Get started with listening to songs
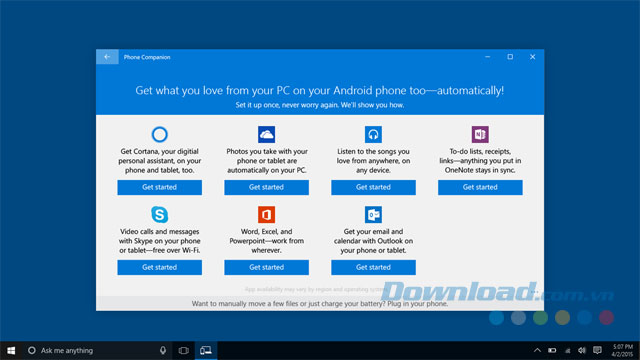 [373, 187]
